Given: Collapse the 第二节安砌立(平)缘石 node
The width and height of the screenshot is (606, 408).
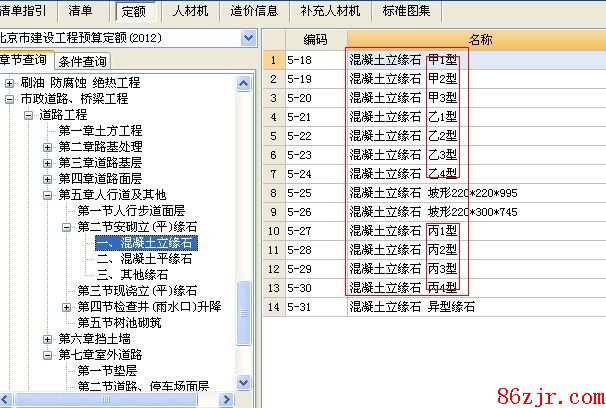Looking at the screenshot, I should [66, 227].
